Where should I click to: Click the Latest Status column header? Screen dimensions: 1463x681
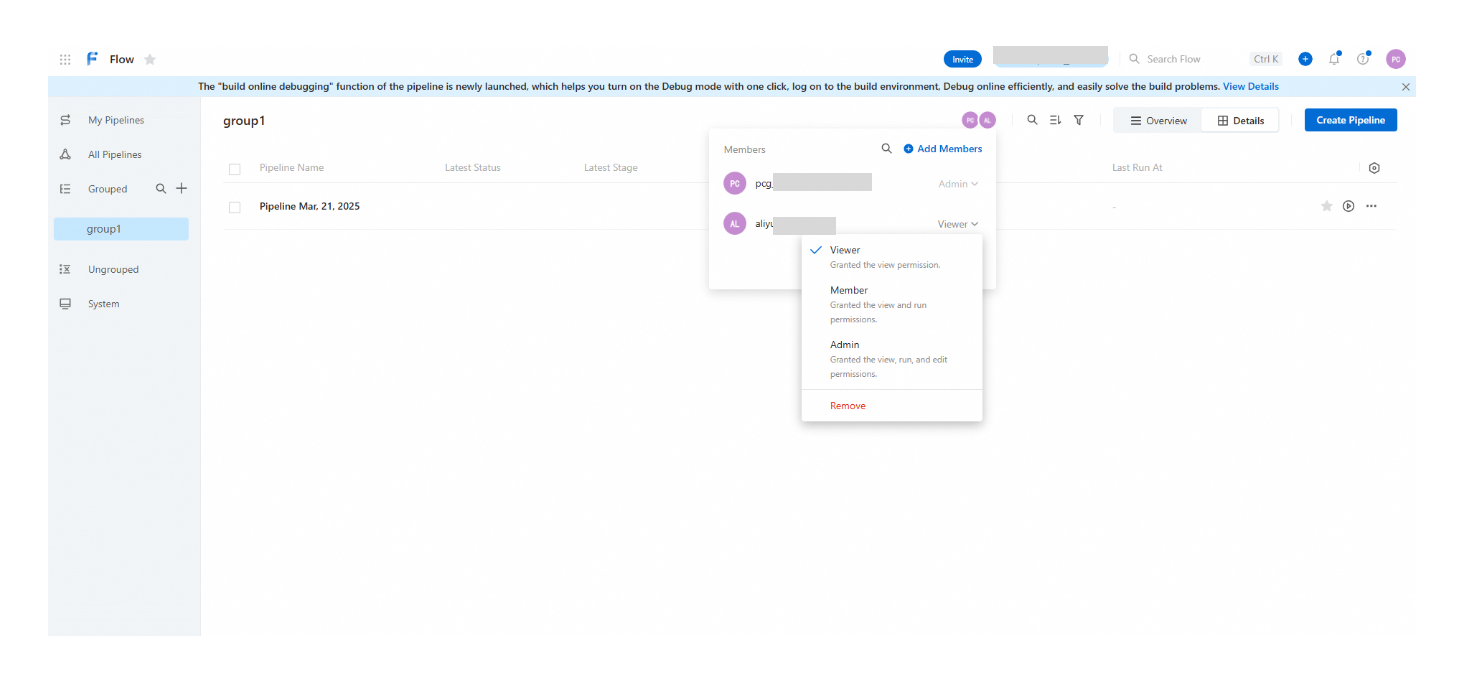pos(473,168)
